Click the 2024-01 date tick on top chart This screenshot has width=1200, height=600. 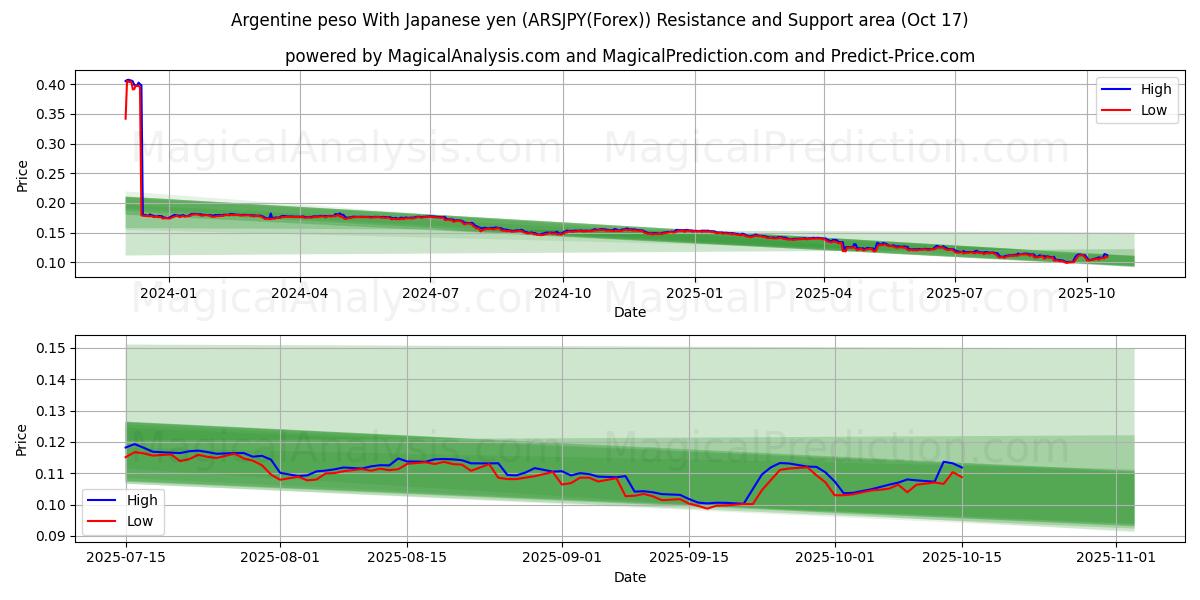coord(168,293)
